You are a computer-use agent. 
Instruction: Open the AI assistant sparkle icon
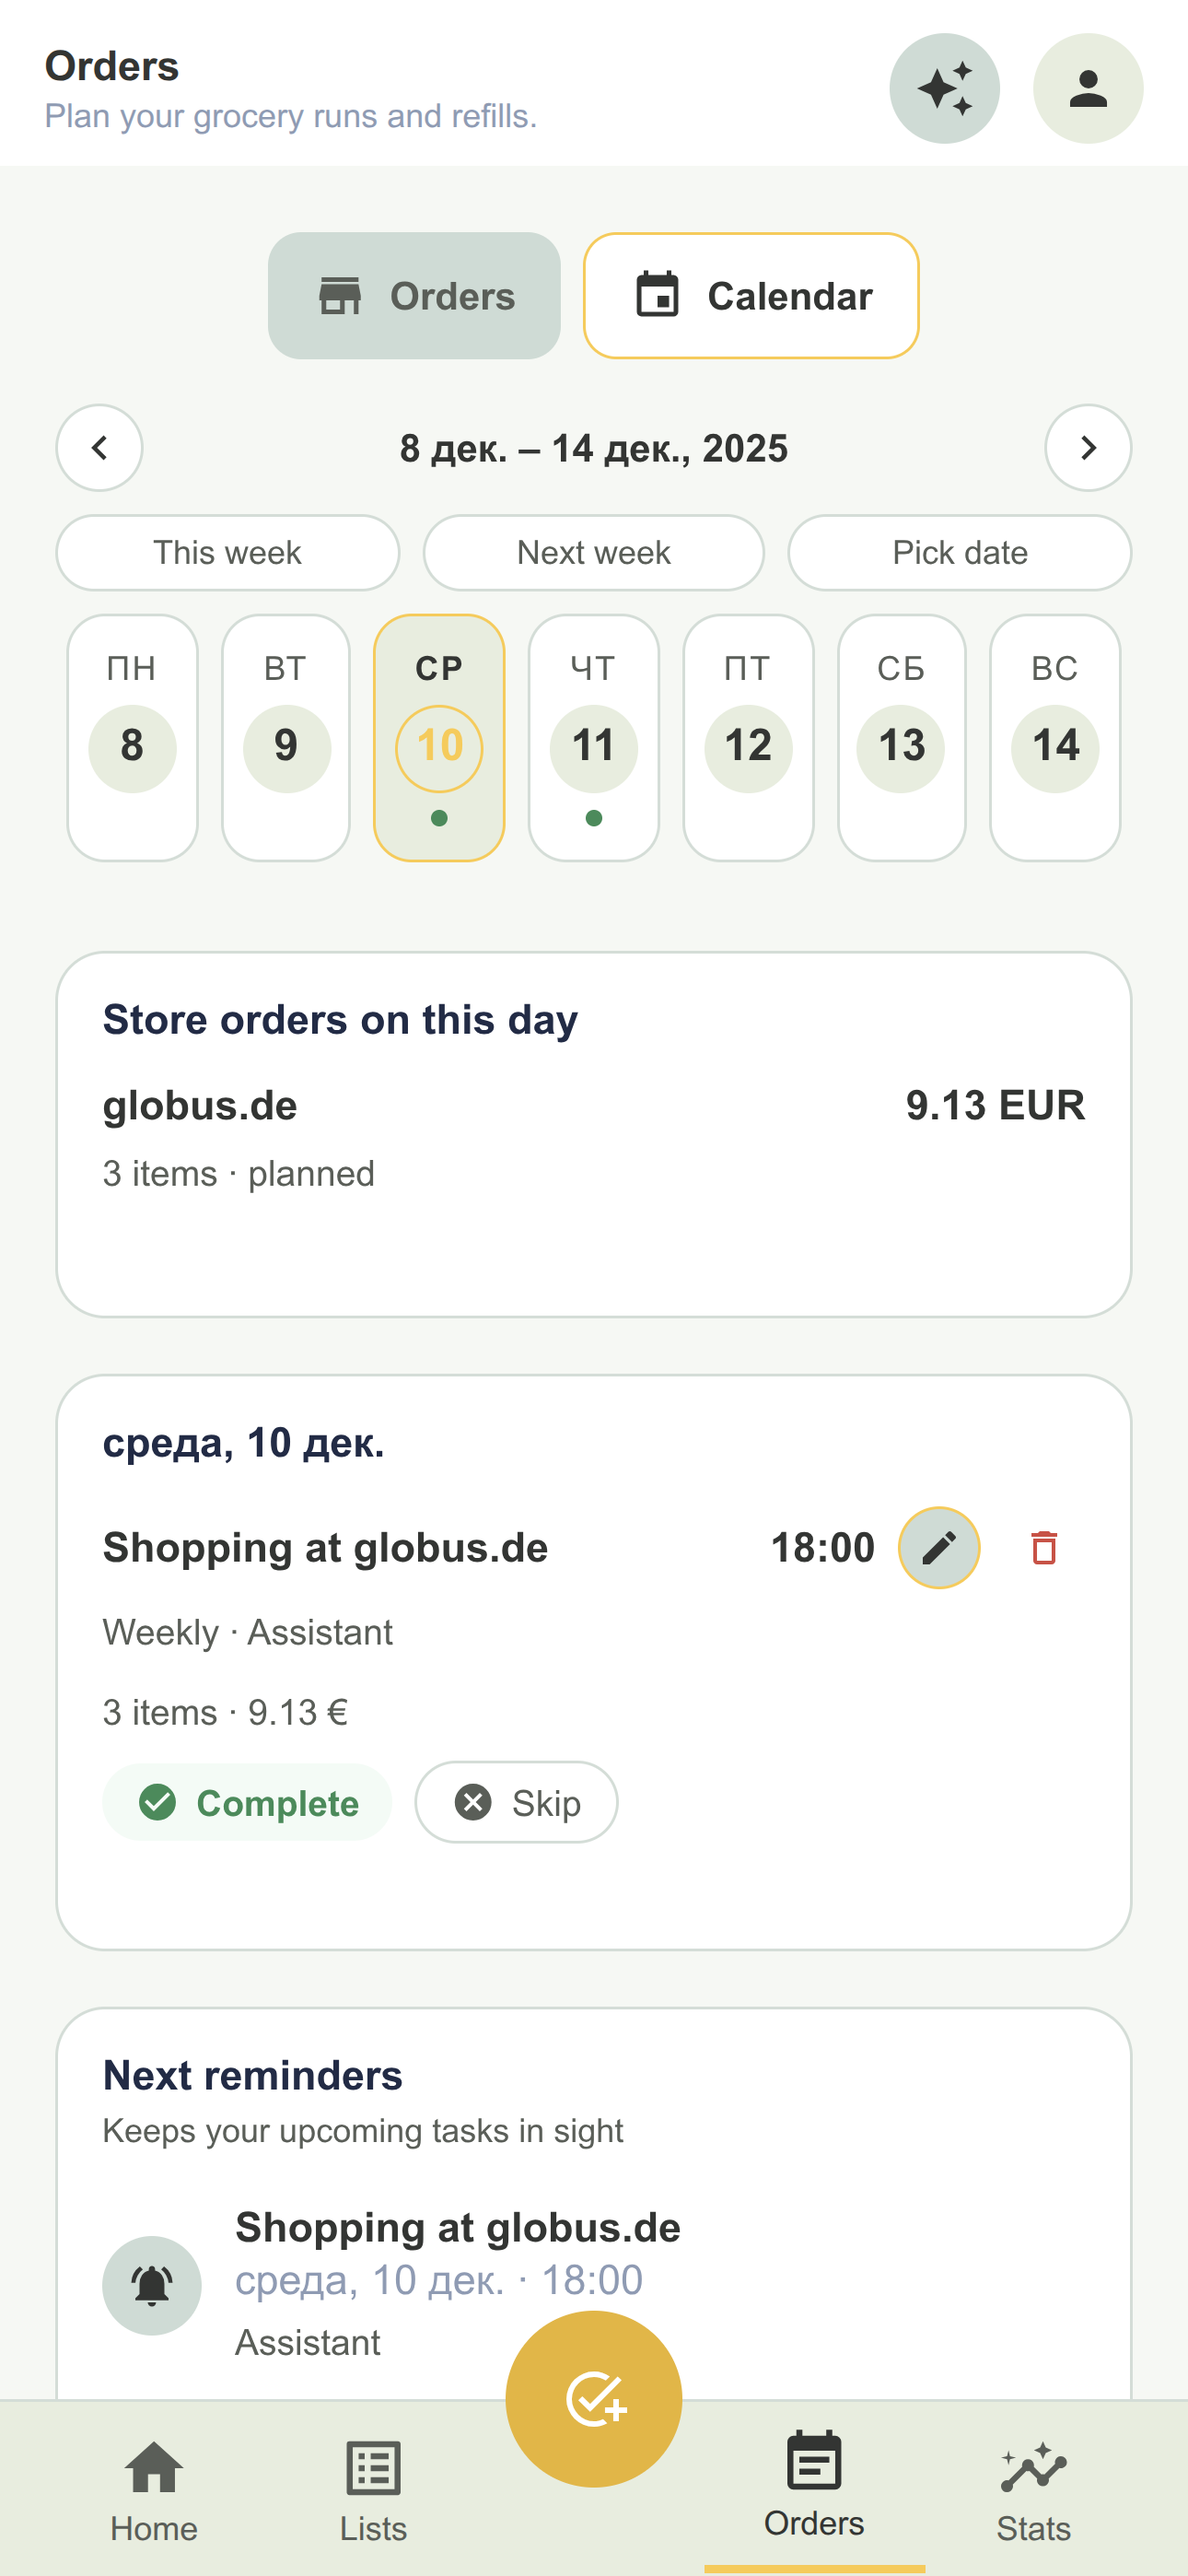pyautogui.click(x=944, y=88)
